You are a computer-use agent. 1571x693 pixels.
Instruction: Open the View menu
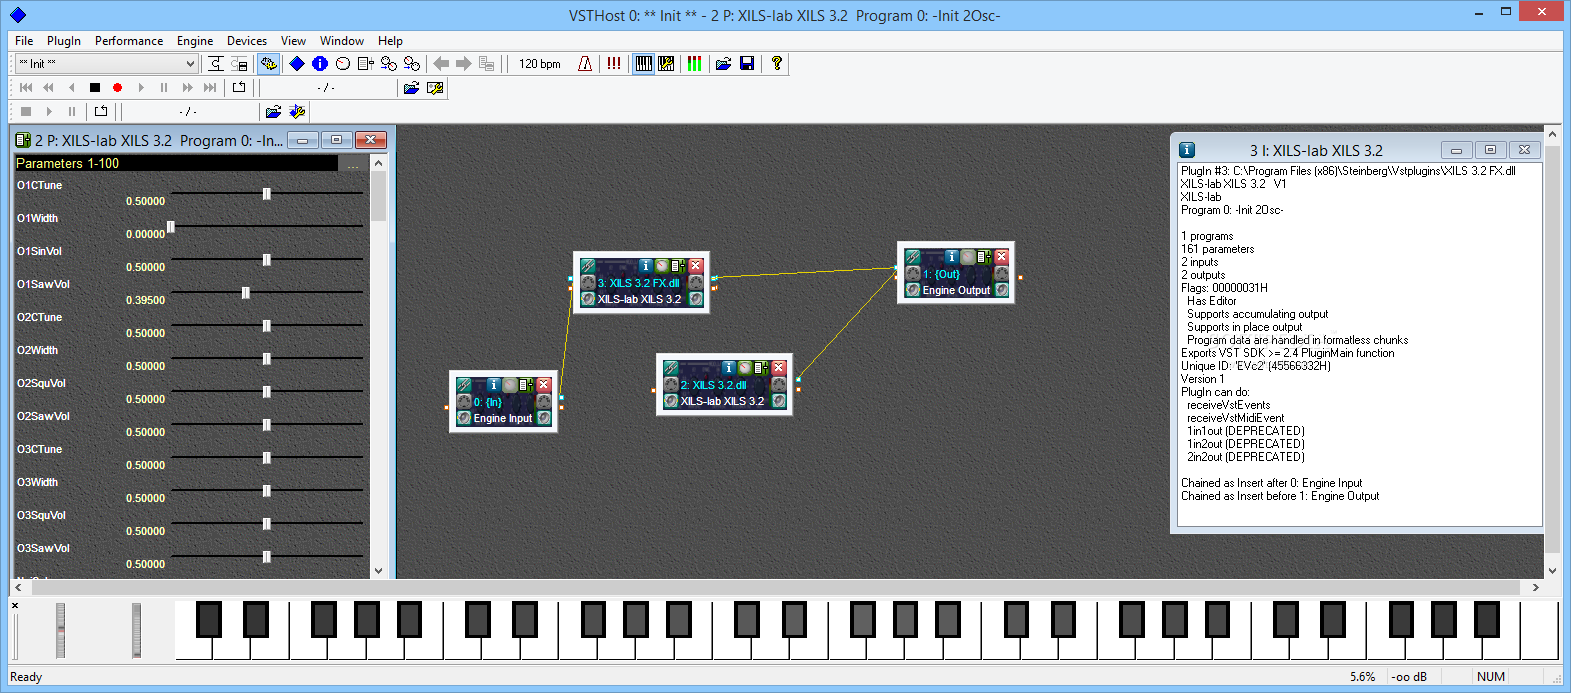pyautogui.click(x=293, y=41)
